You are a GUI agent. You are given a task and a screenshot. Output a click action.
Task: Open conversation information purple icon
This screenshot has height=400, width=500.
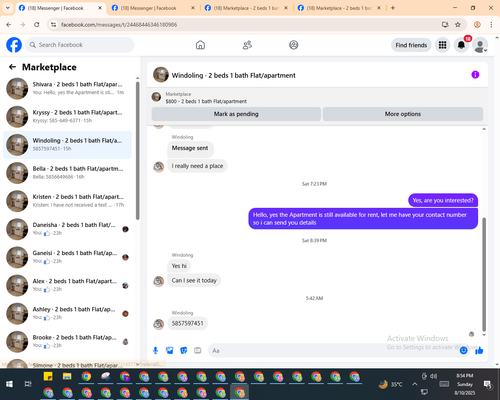click(475, 75)
